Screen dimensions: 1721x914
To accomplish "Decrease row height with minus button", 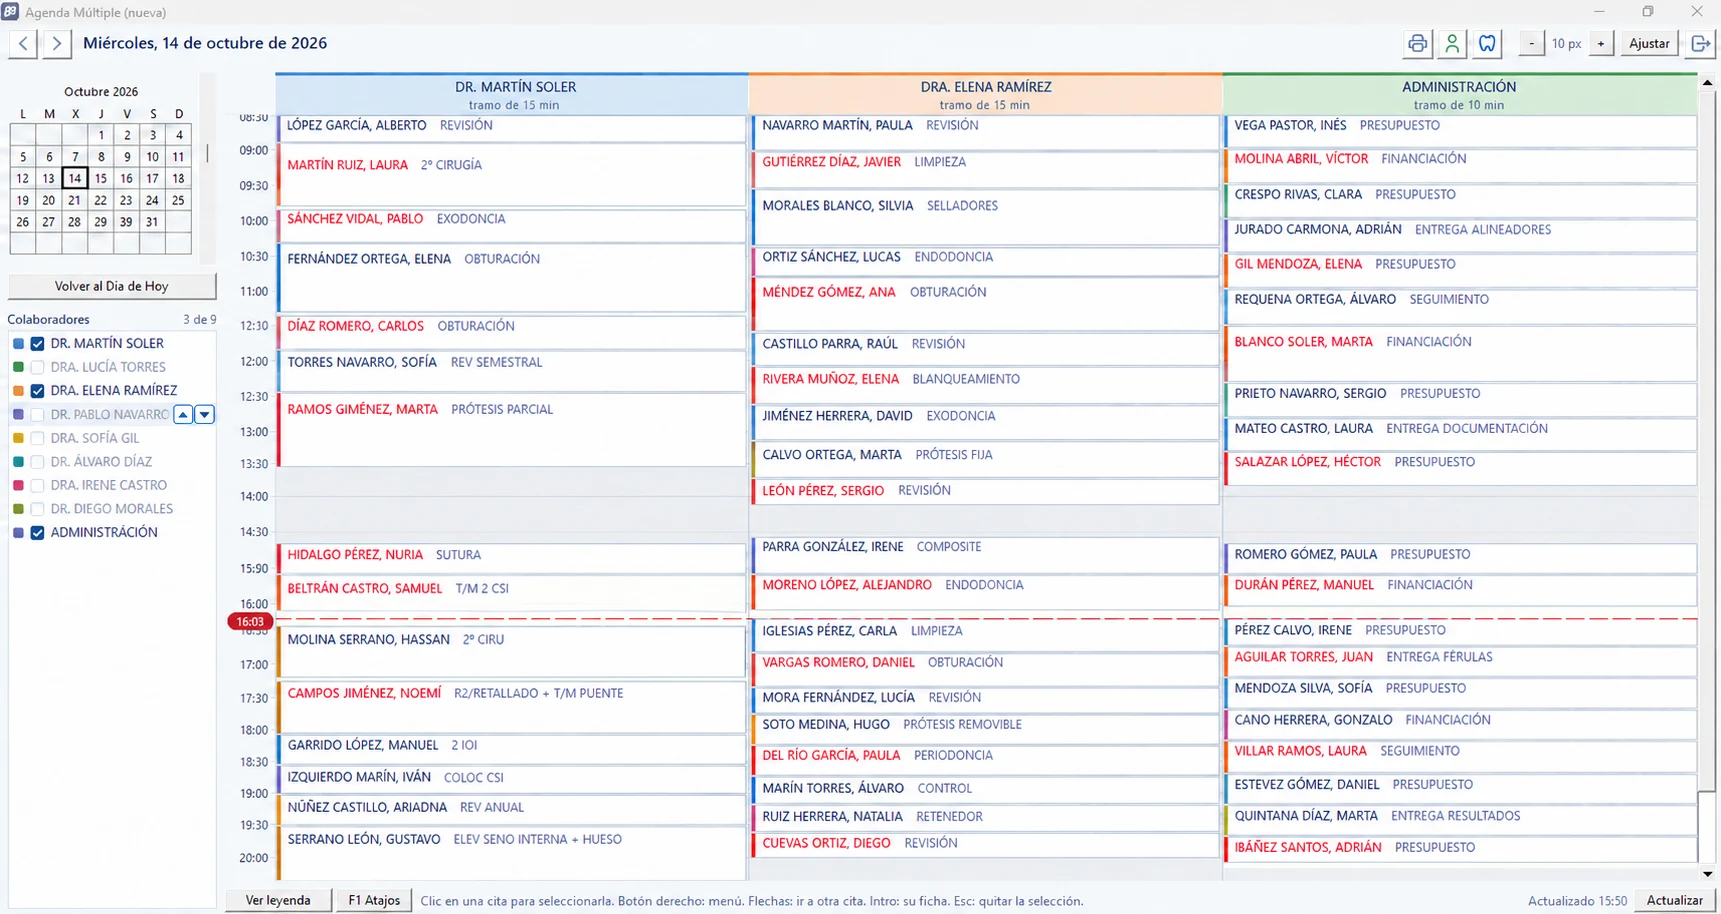I will [x=1531, y=43].
